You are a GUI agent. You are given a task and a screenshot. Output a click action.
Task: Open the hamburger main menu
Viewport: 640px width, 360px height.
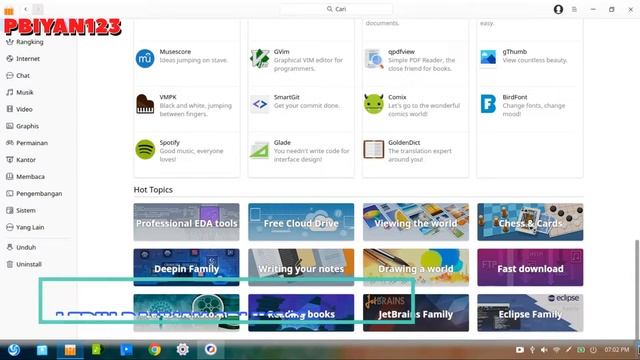coord(574,9)
